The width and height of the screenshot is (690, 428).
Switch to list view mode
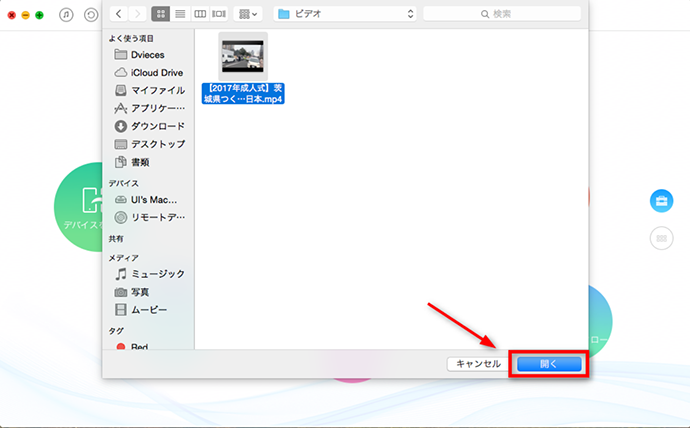click(180, 14)
